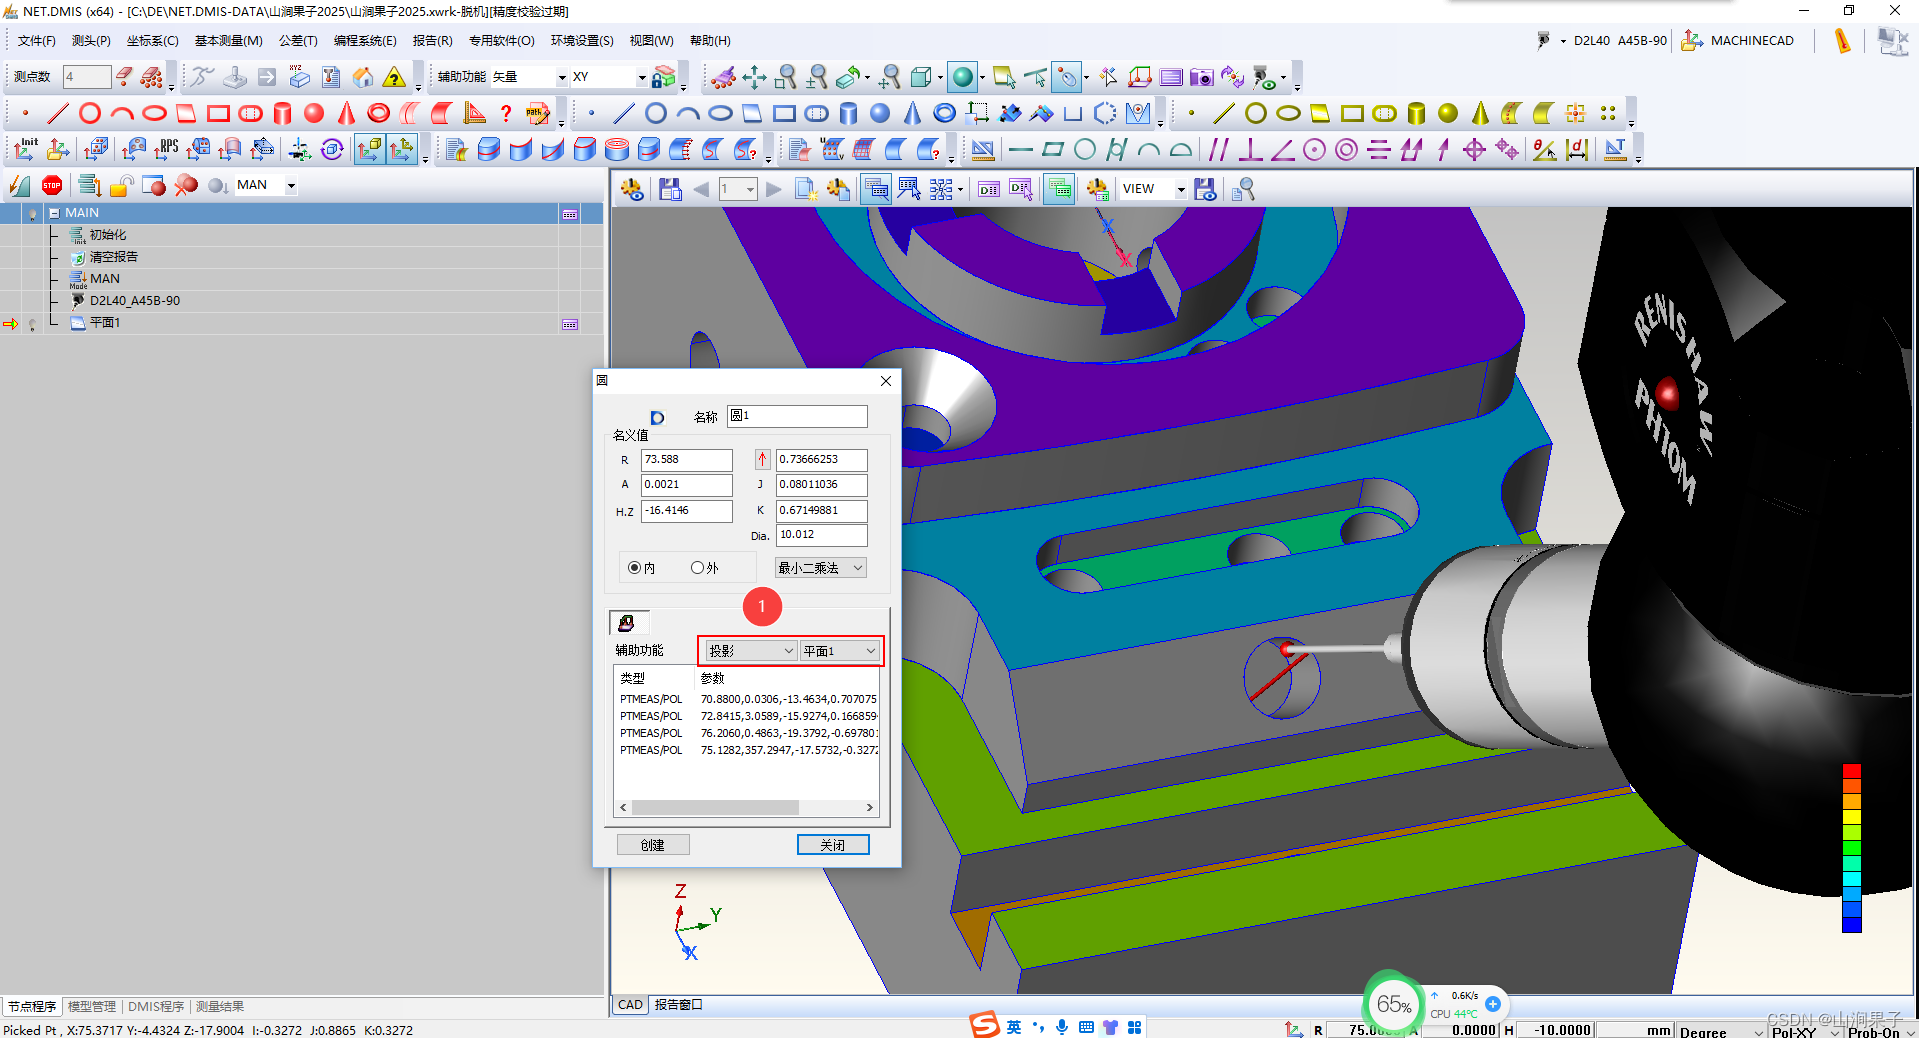The width and height of the screenshot is (1919, 1038).
Task: Switch to the 报告窗口 tab
Action: pos(679,1005)
